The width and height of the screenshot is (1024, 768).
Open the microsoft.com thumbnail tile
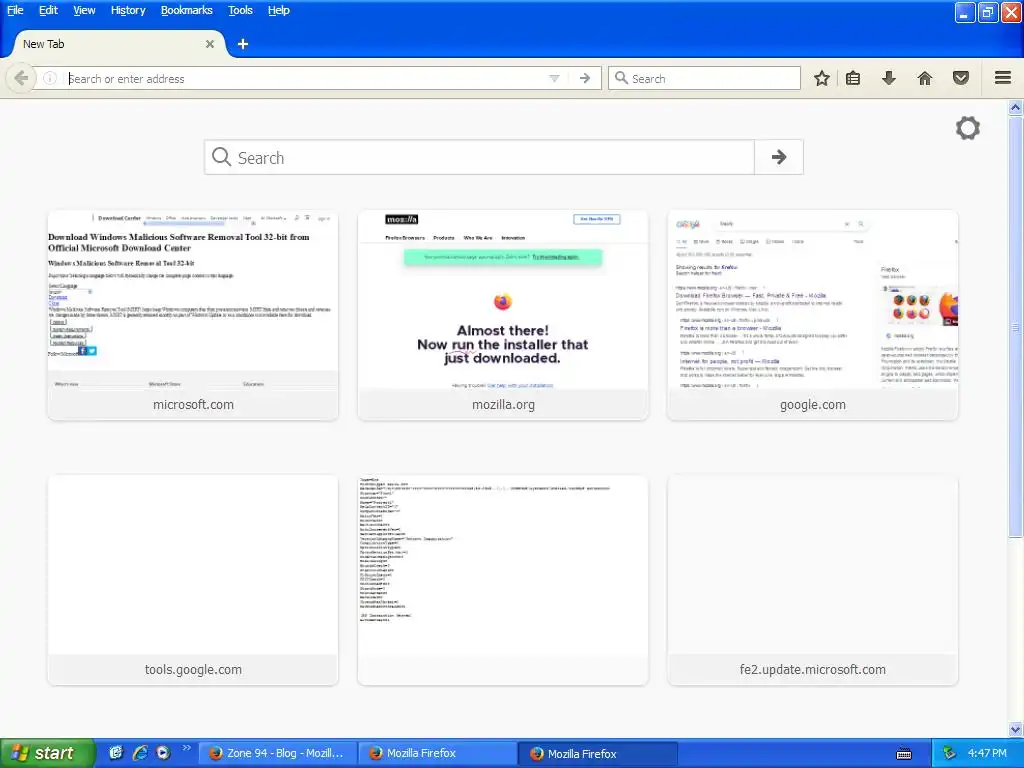click(x=193, y=315)
